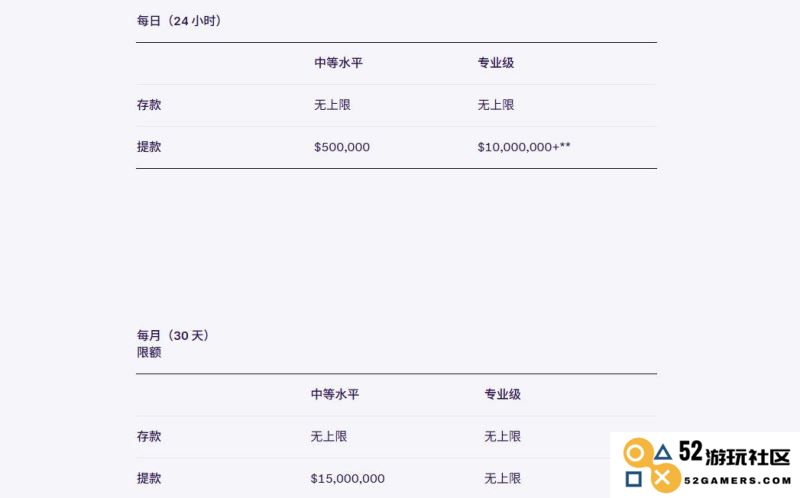The height and width of the screenshot is (498, 800).
Task: Click the 52GAMERS.COM watermark logo
Action: (707, 465)
